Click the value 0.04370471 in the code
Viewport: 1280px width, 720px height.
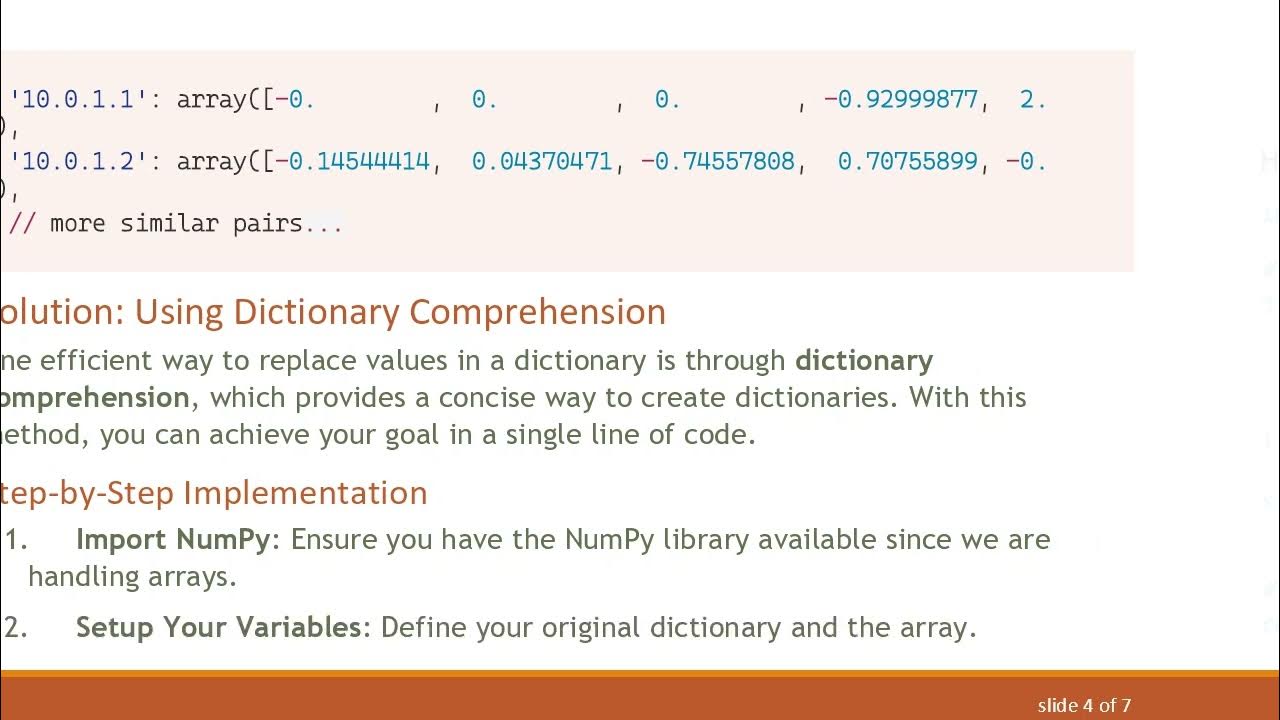(541, 162)
